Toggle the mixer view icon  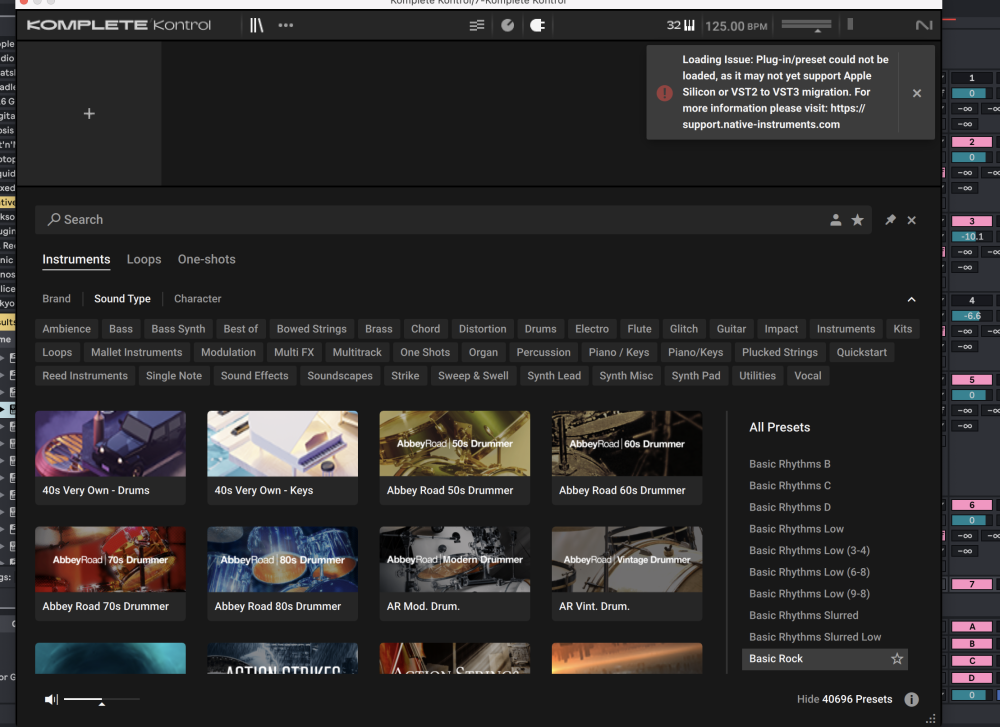(x=477, y=26)
